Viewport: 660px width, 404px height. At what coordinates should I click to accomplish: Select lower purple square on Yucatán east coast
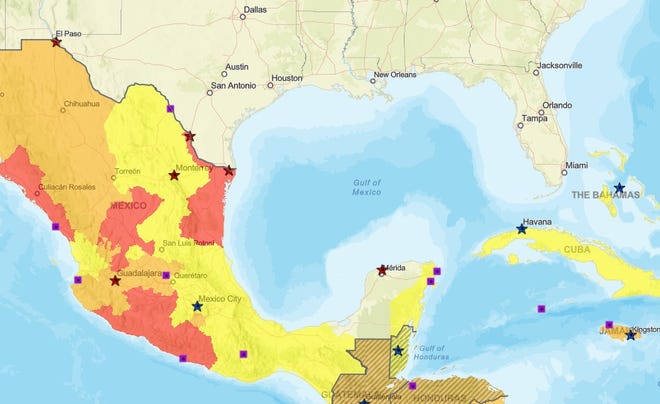tap(431, 281)
